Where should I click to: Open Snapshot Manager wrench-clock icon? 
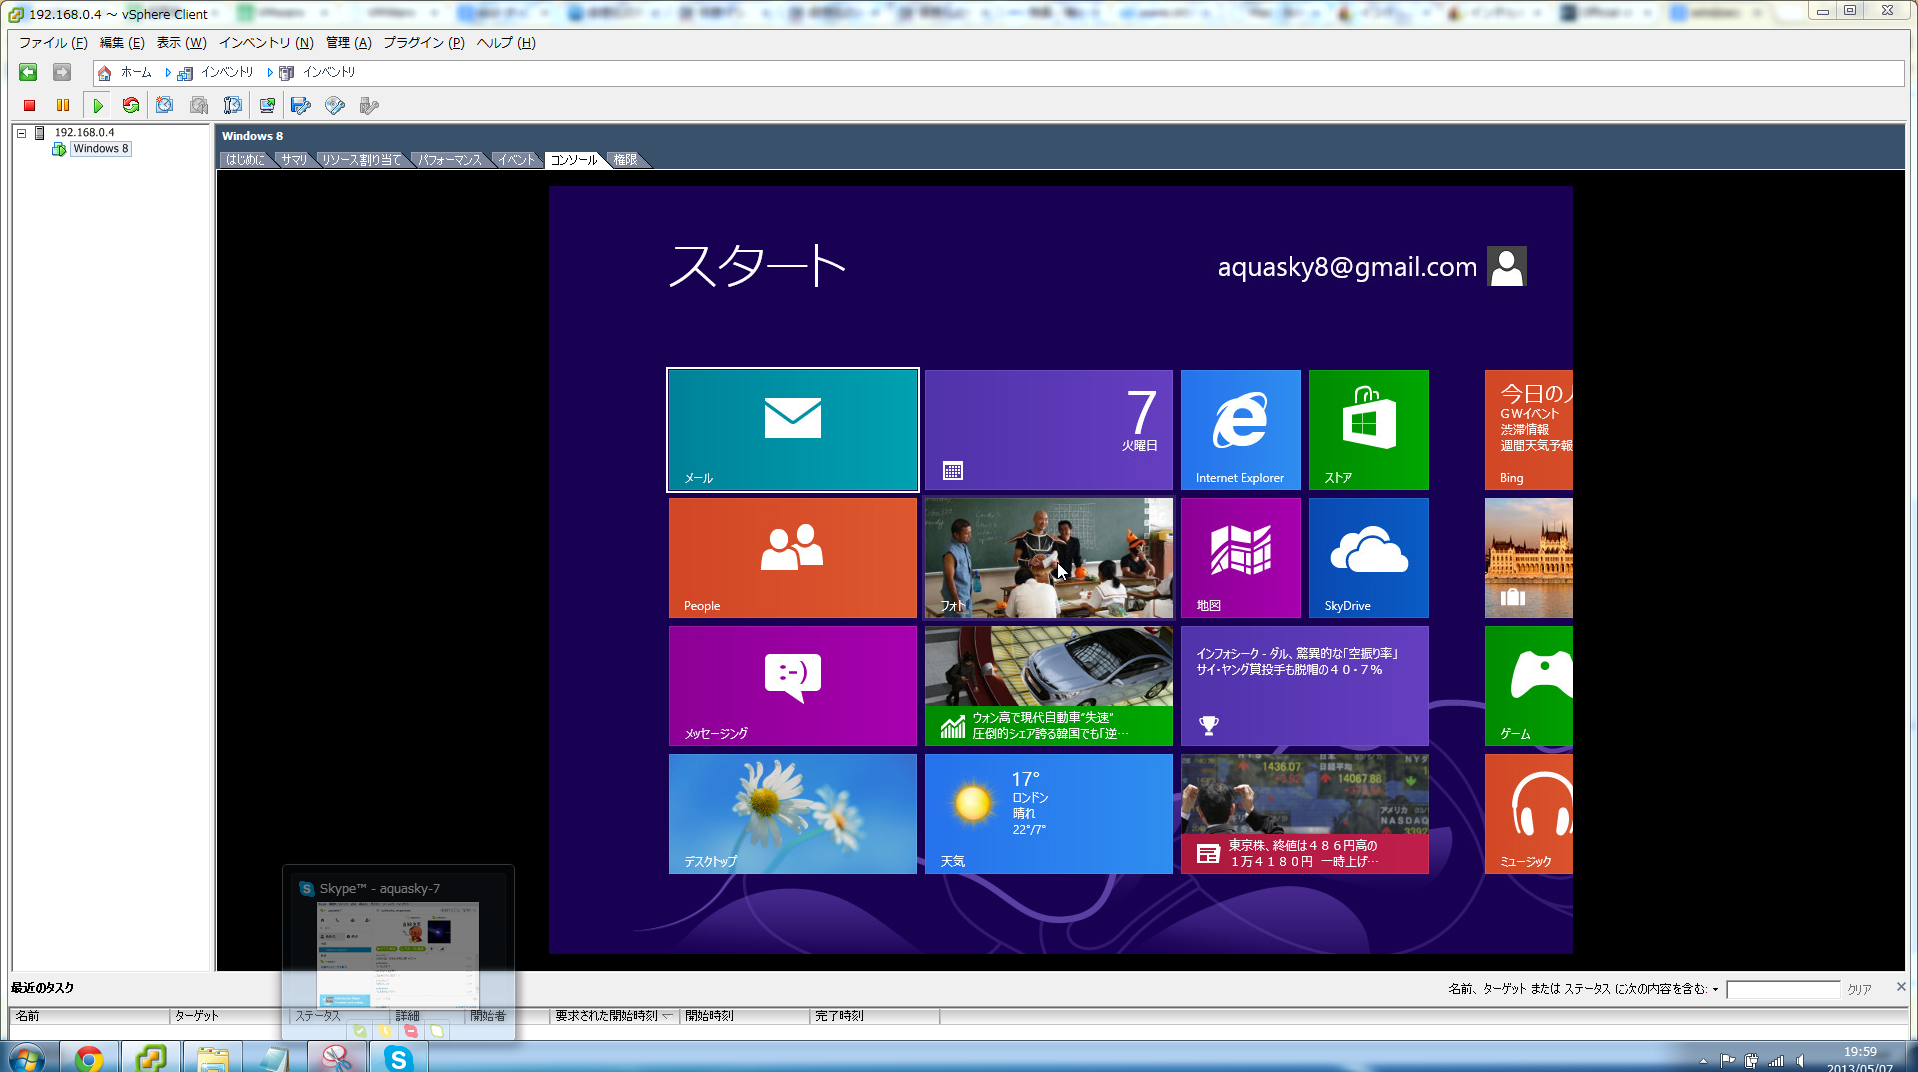(233, 105)
